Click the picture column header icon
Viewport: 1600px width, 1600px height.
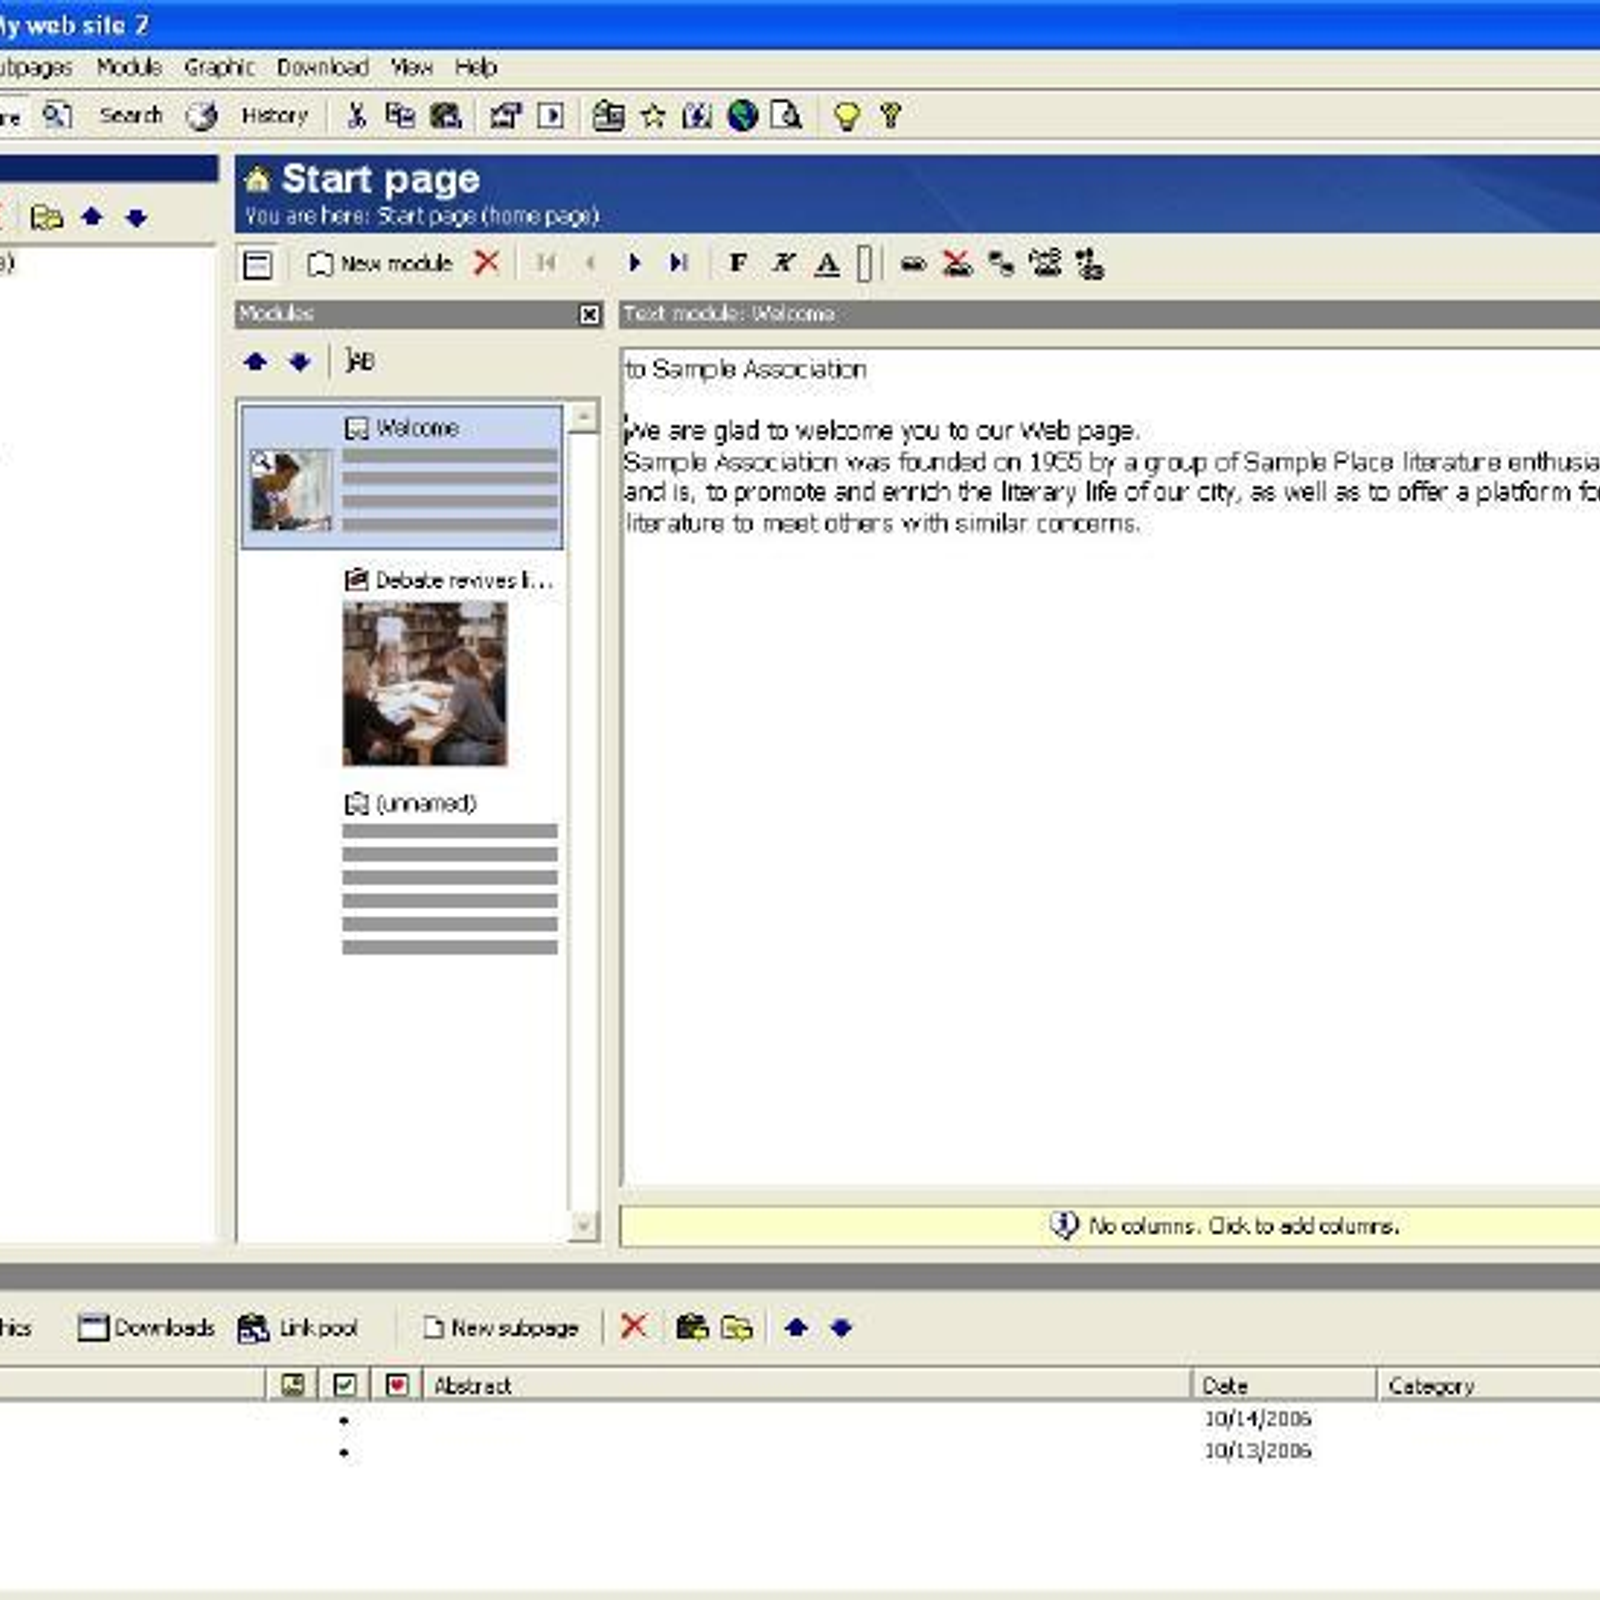(x=292, y=1385)
